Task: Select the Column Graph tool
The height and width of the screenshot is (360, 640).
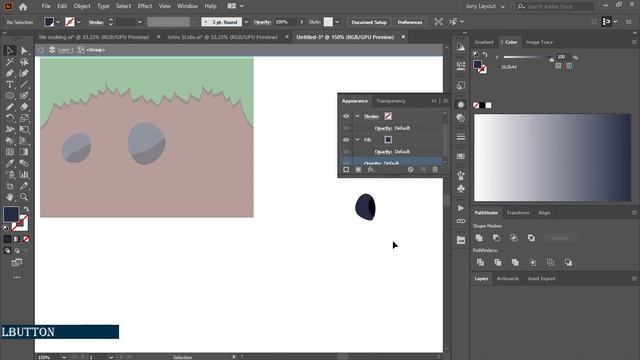Action: coord(24,175)
